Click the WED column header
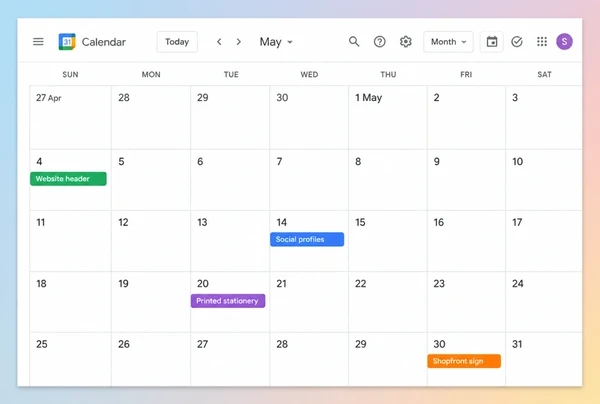Screen dimensions: 600x404 [309, 75]
